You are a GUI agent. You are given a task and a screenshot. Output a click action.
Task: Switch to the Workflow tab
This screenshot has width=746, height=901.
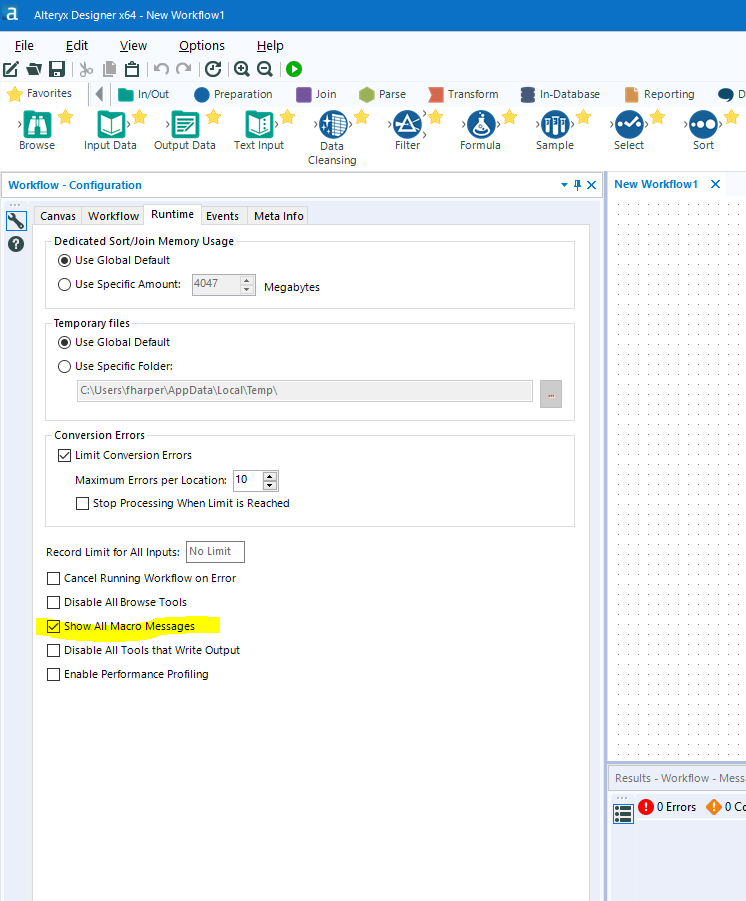pos(113,216)
